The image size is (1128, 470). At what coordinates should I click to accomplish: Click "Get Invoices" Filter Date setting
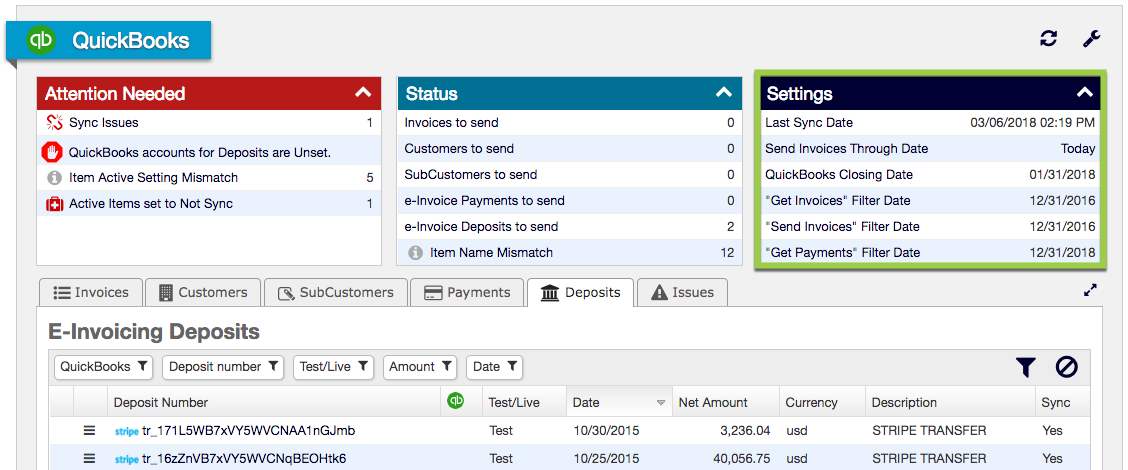(930, 201)
